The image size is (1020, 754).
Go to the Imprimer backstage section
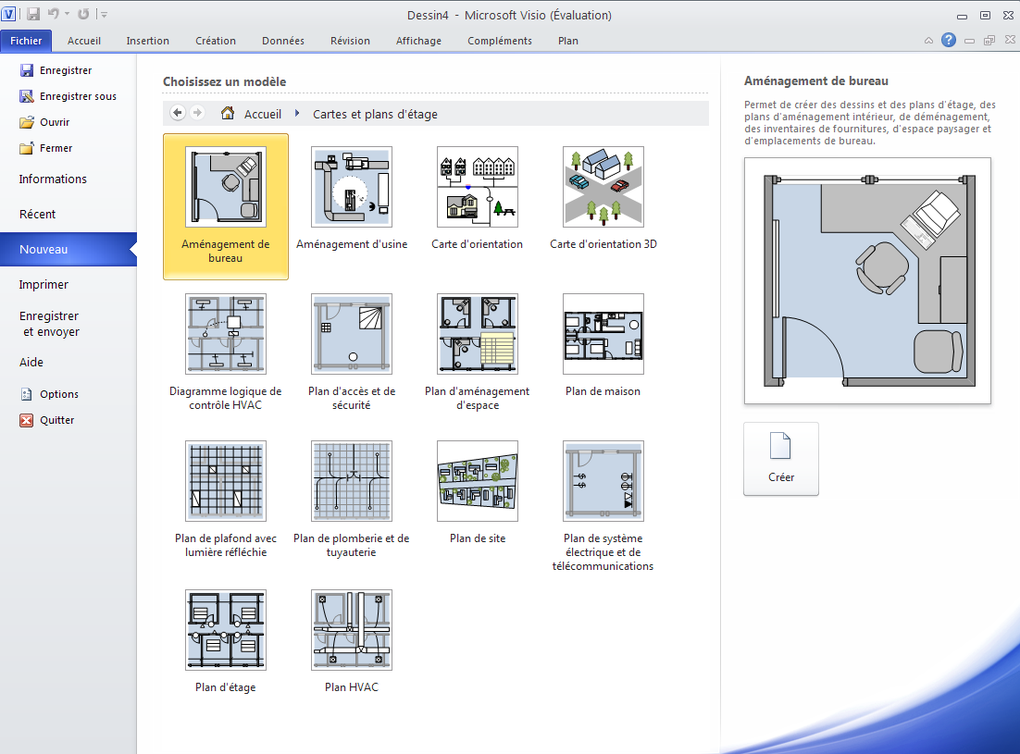[44, 284]
